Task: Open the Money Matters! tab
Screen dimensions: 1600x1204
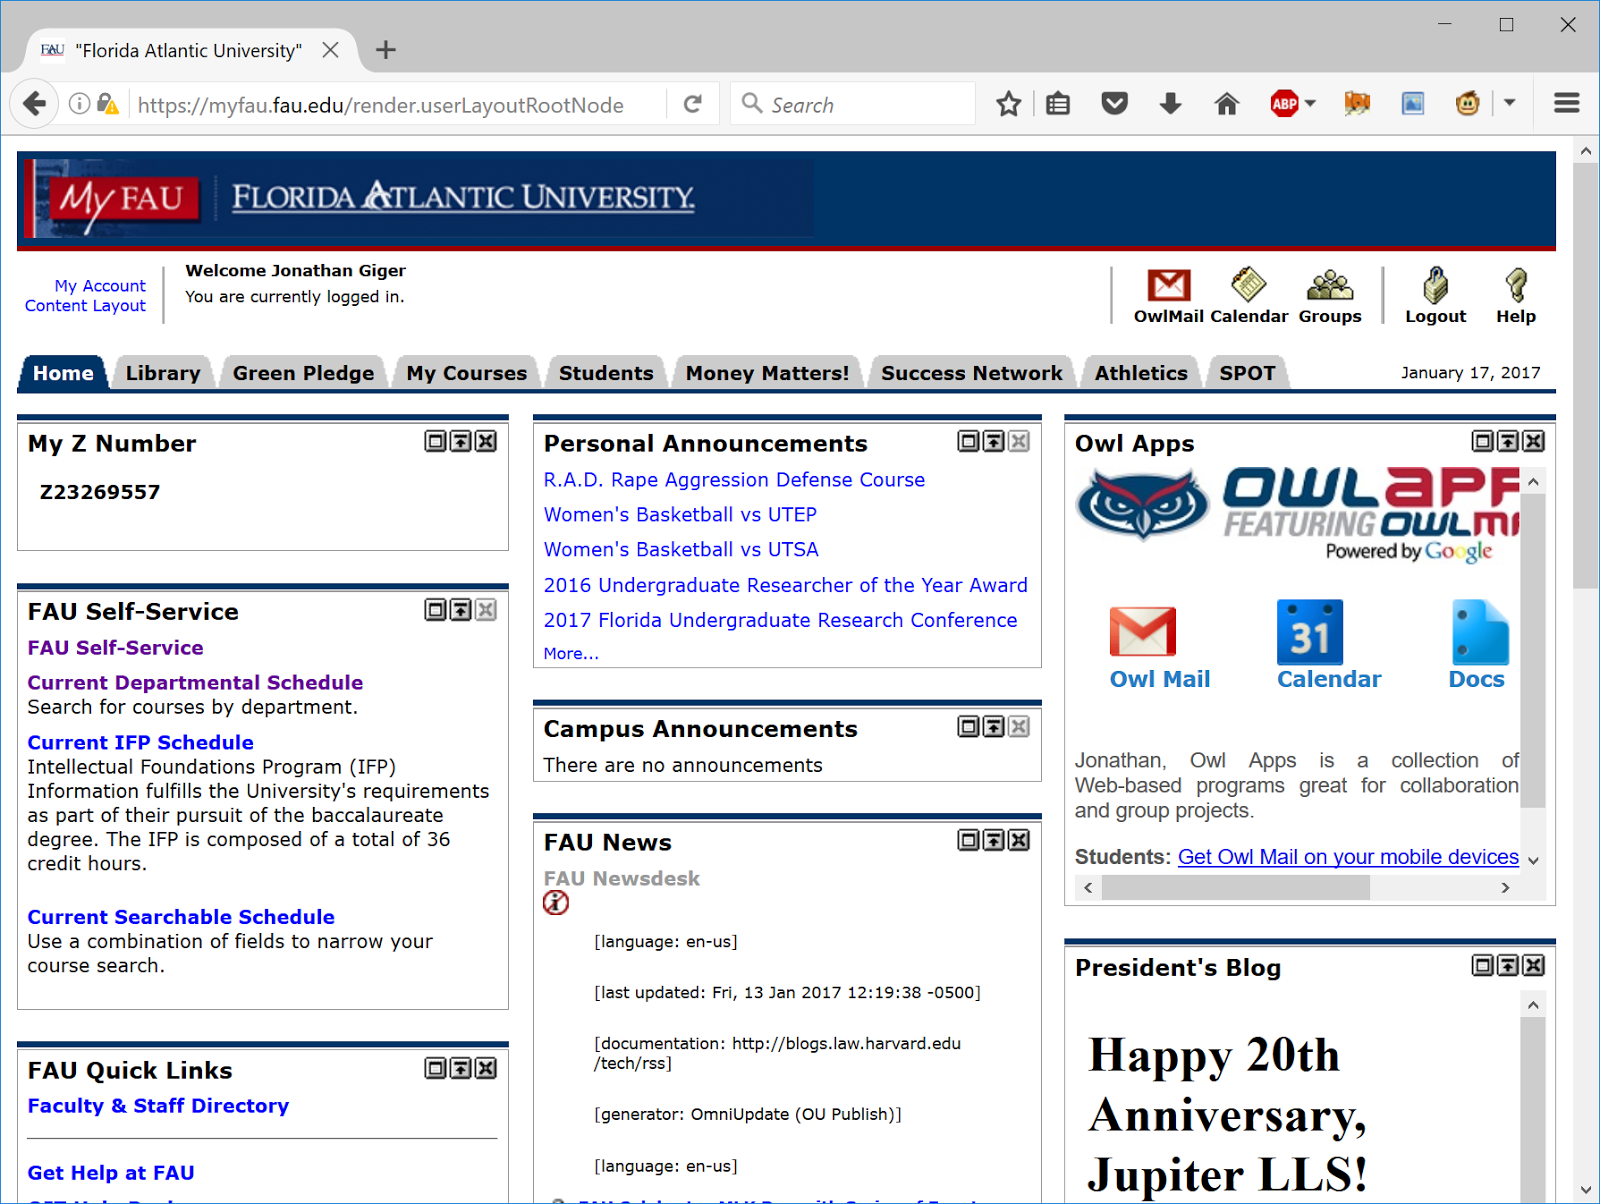Action: (767, 373)
